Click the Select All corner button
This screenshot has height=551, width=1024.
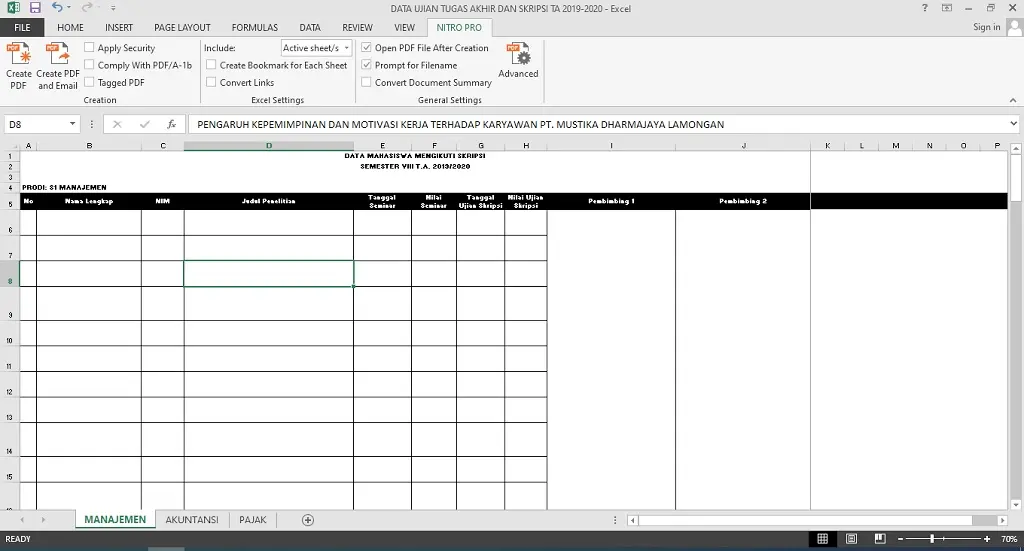click(10, 146)
